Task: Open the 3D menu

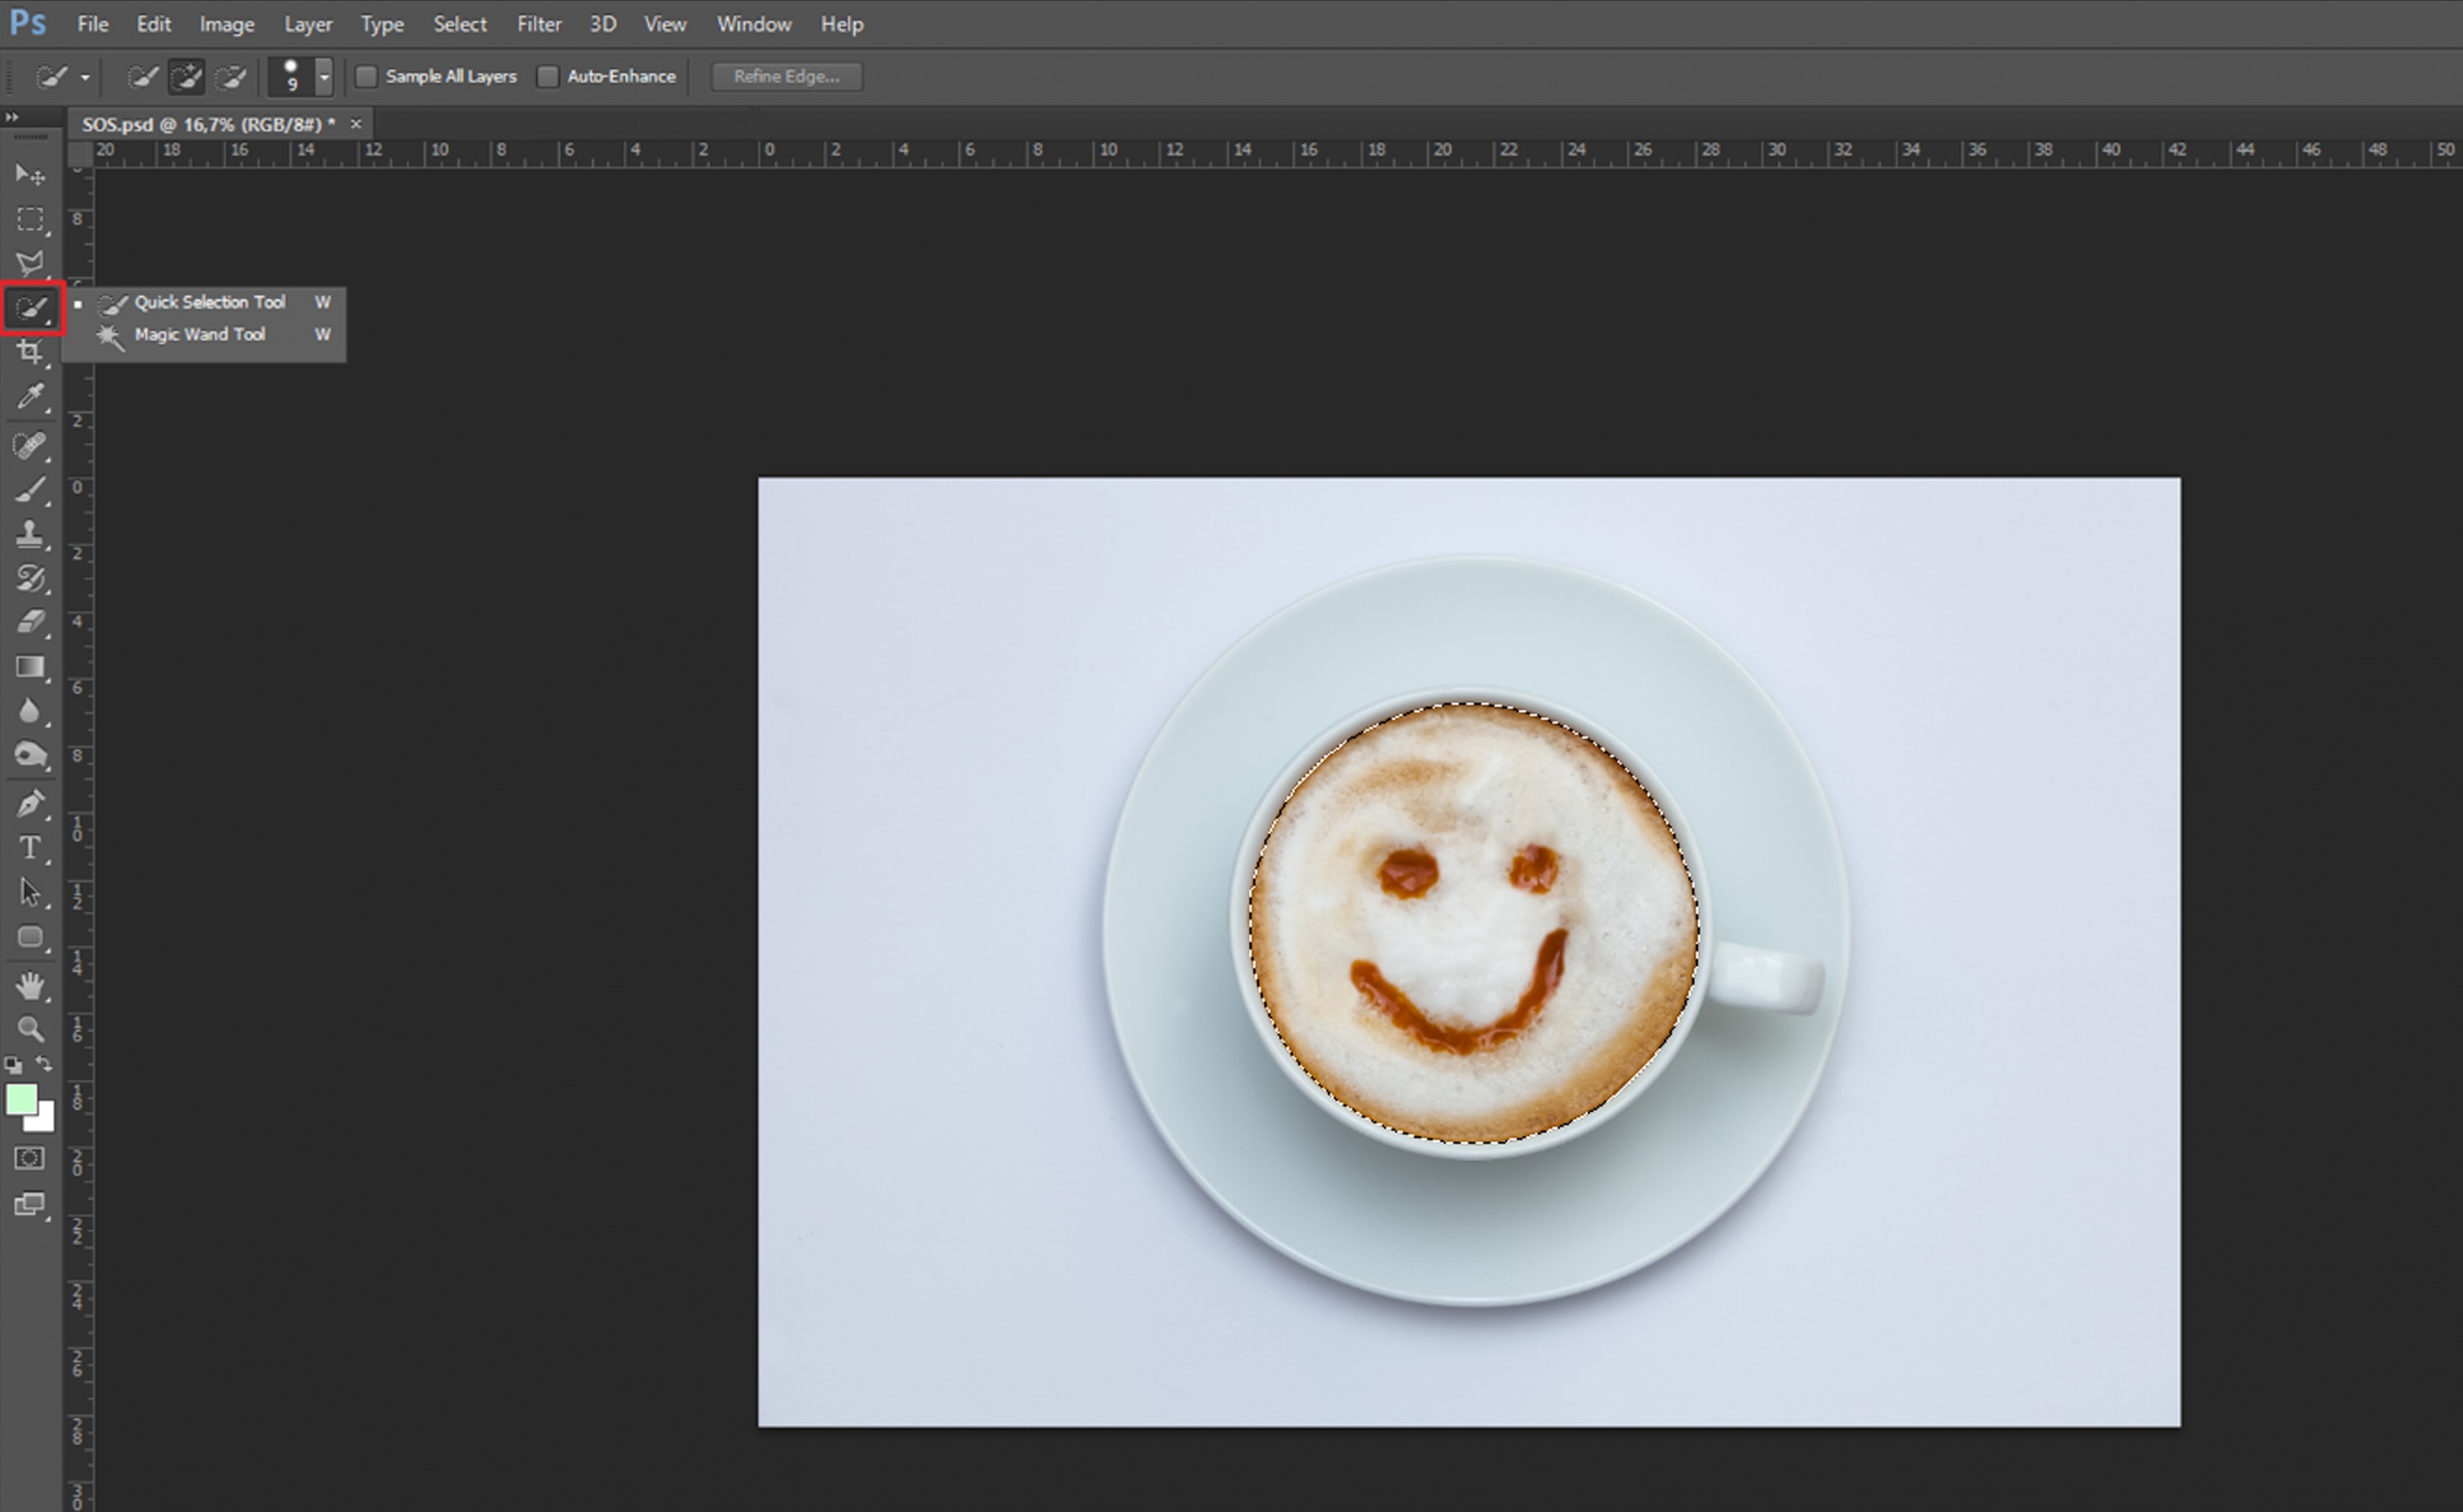Action: click(x=602, y=24)
